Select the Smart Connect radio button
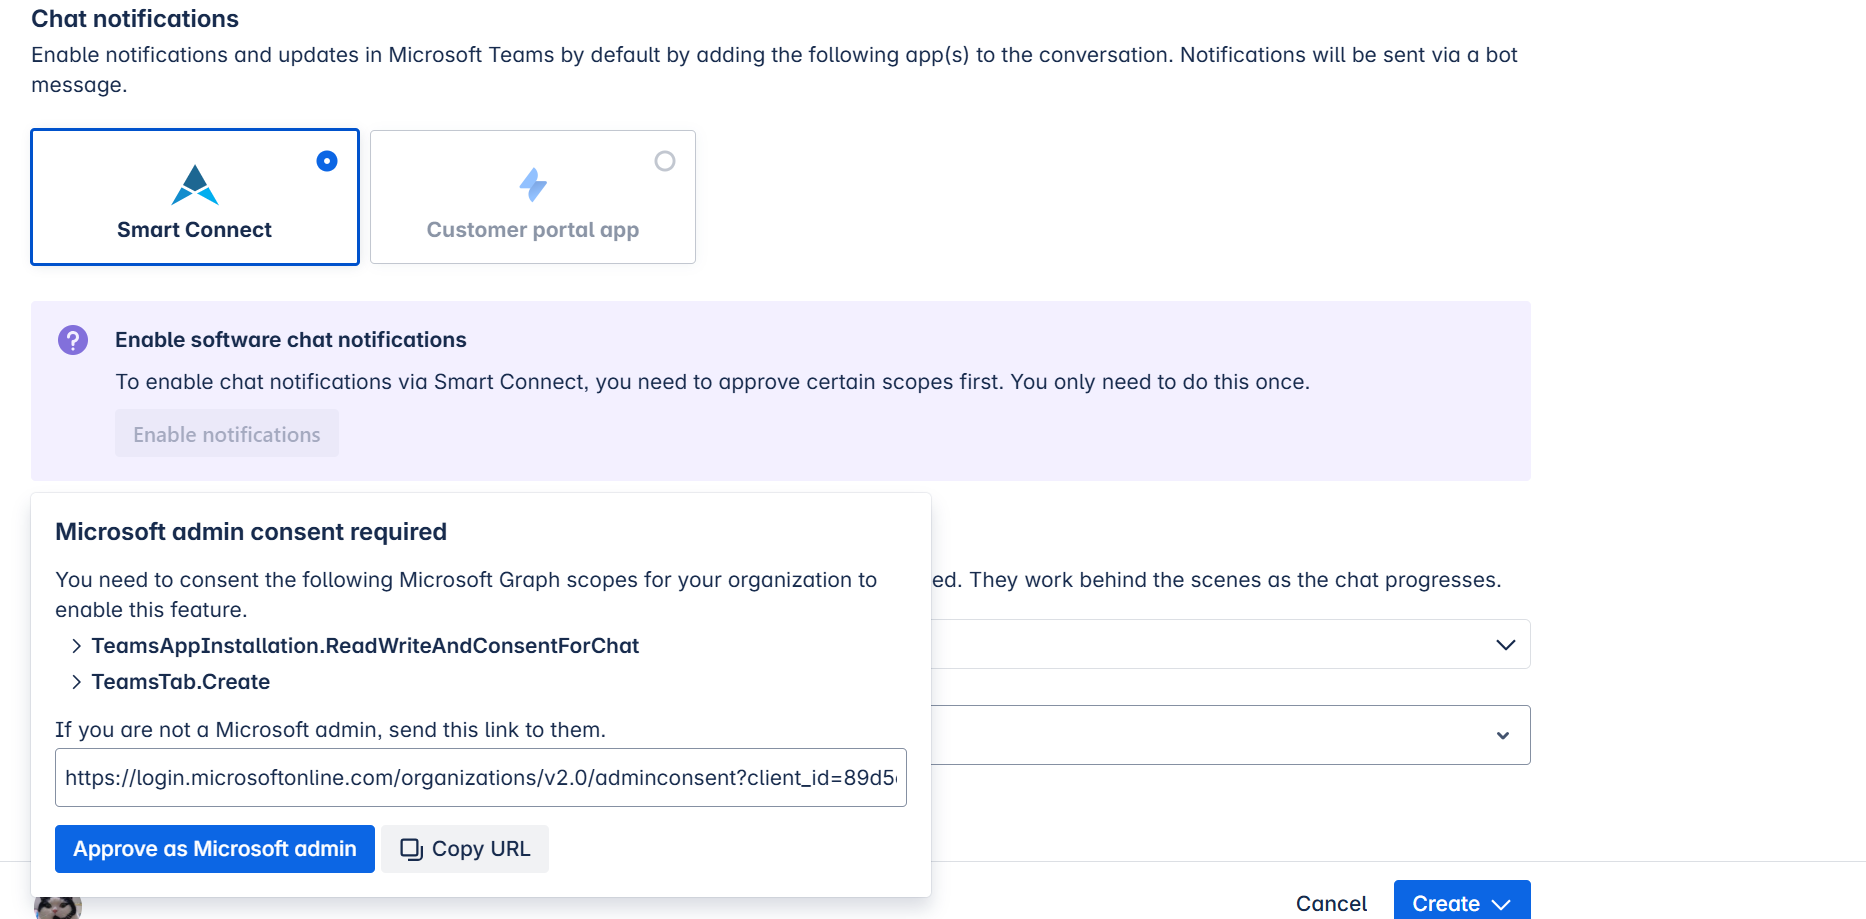 pos(327,161)
